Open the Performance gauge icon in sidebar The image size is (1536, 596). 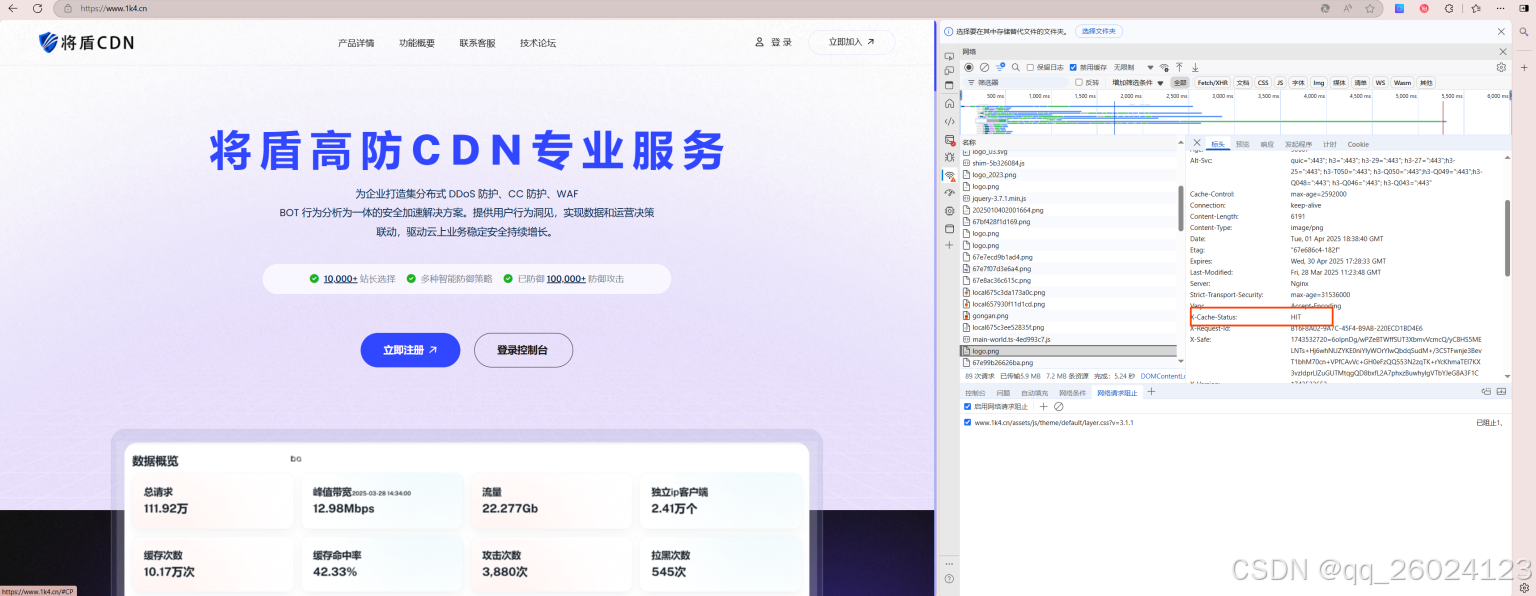[x=949, y=193]
